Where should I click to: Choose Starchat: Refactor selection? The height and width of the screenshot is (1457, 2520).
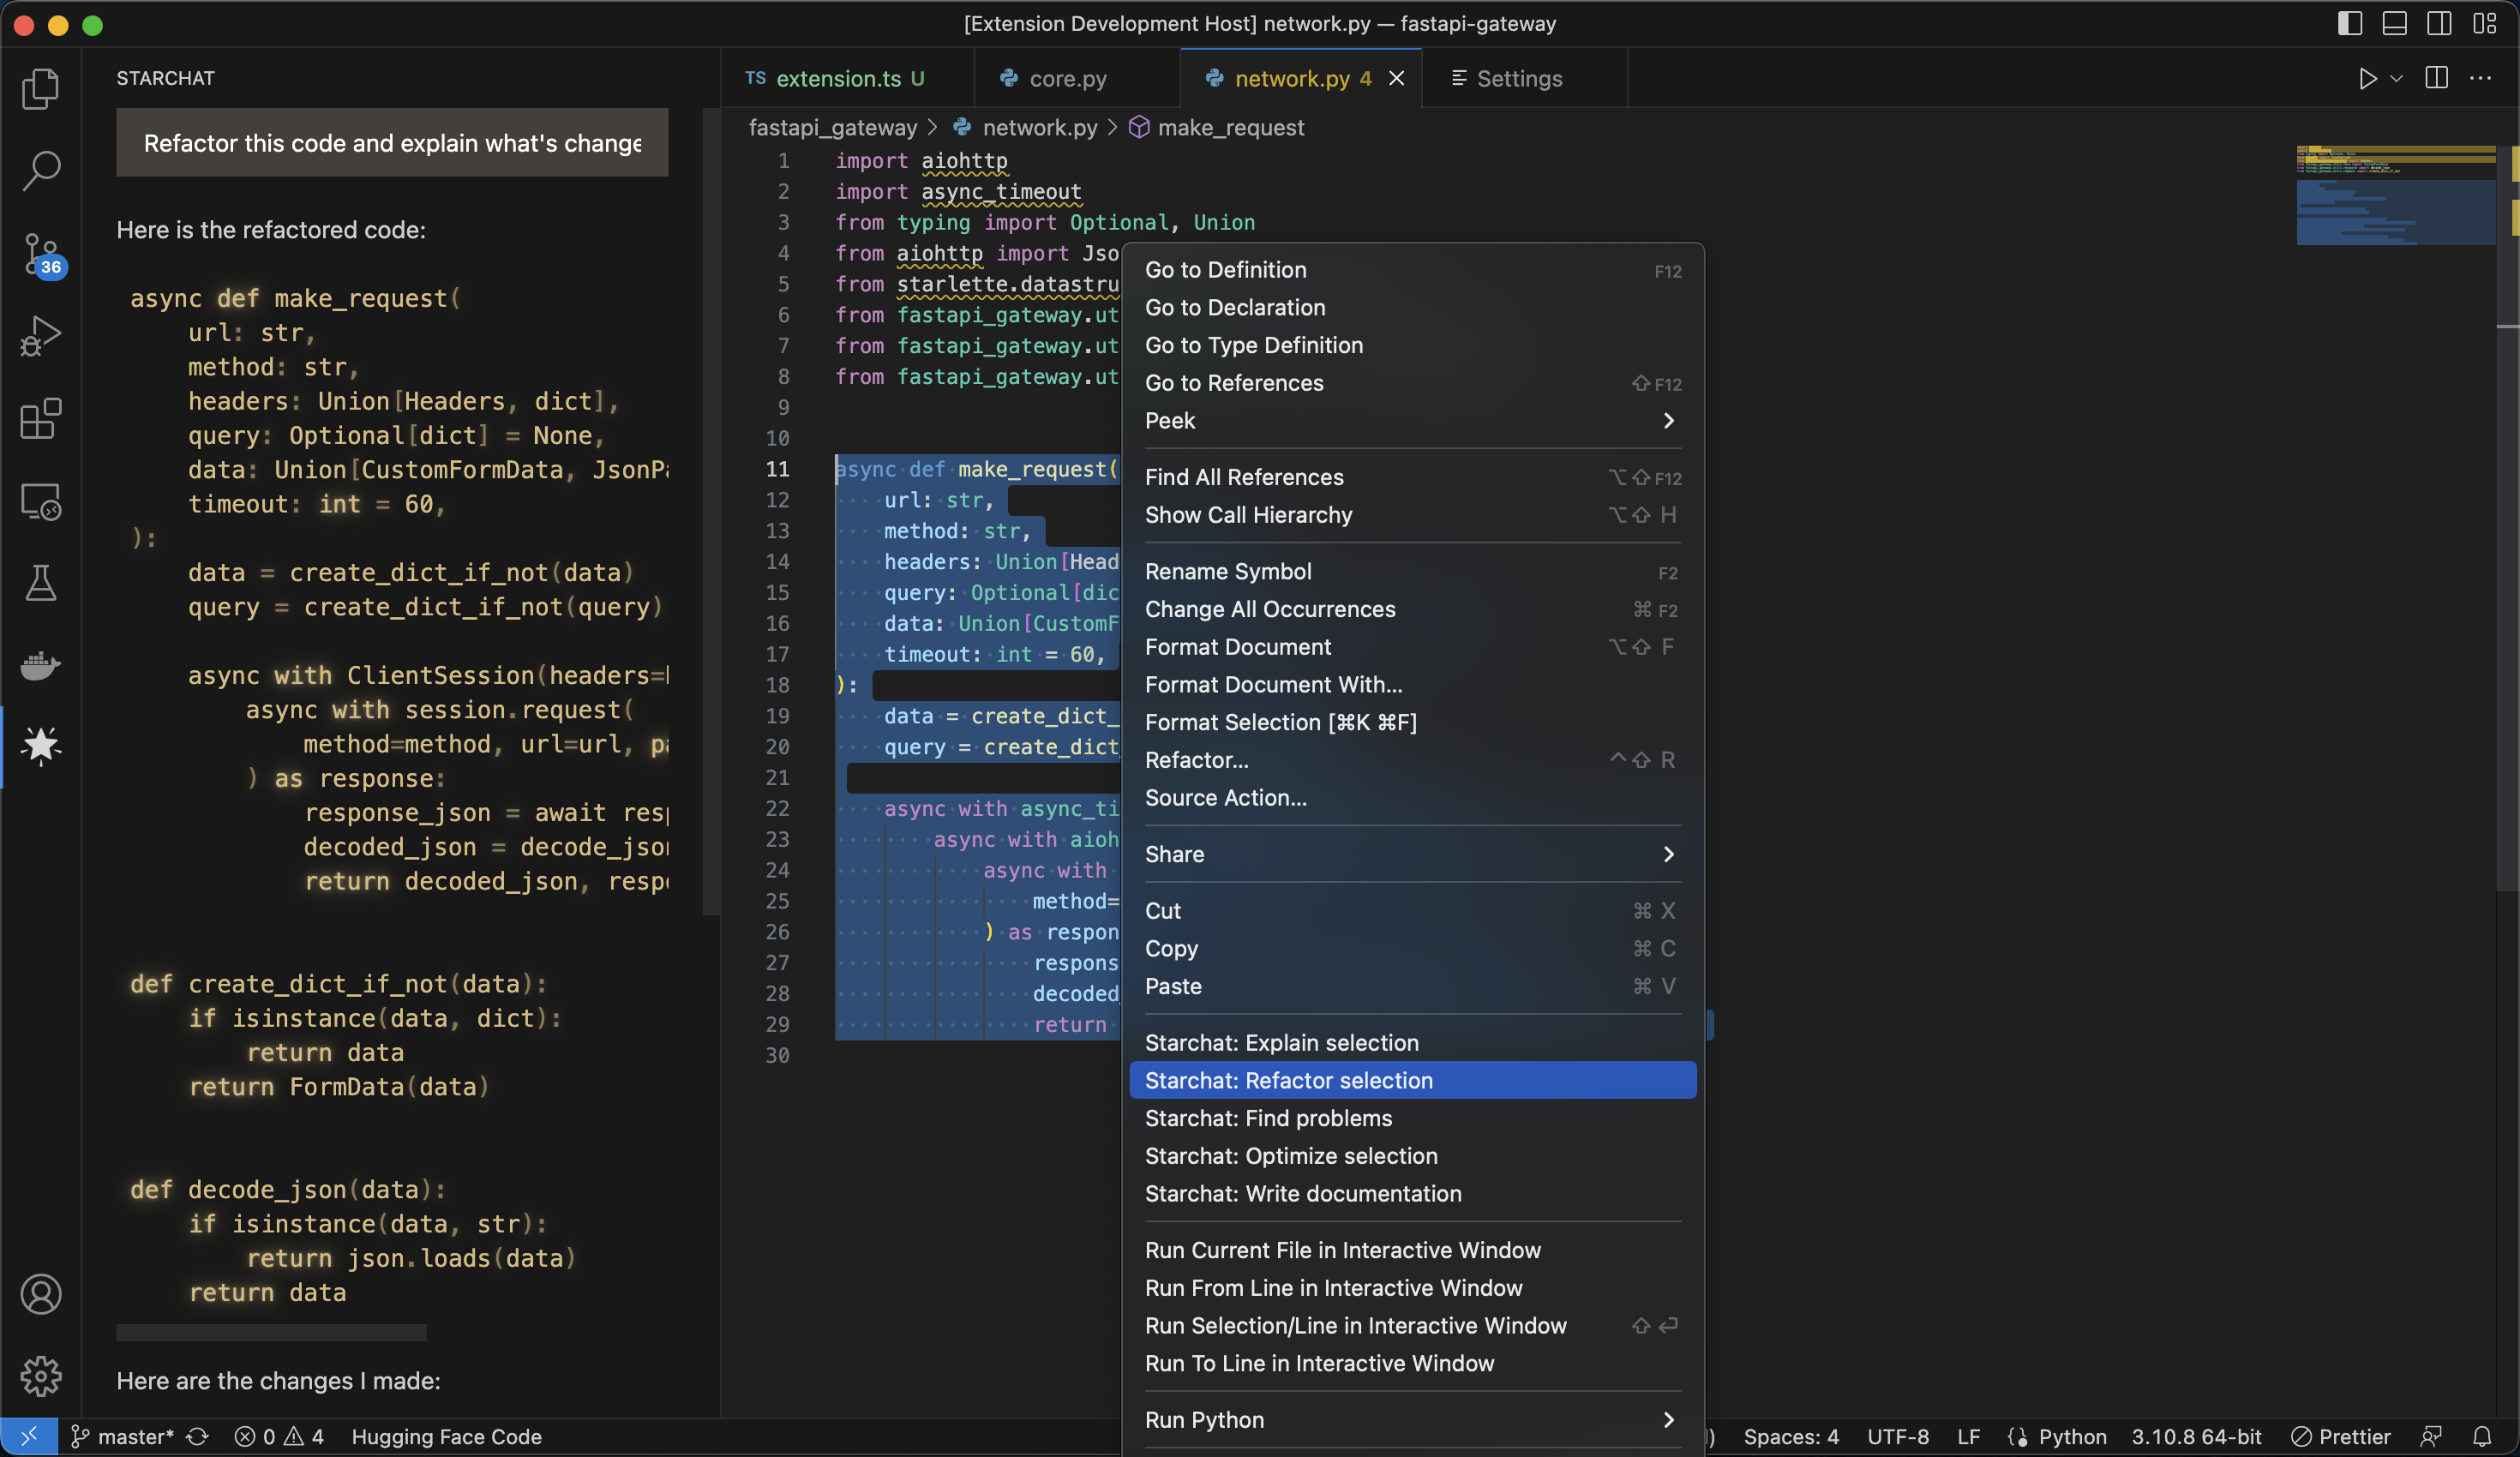[1288, 1080]
